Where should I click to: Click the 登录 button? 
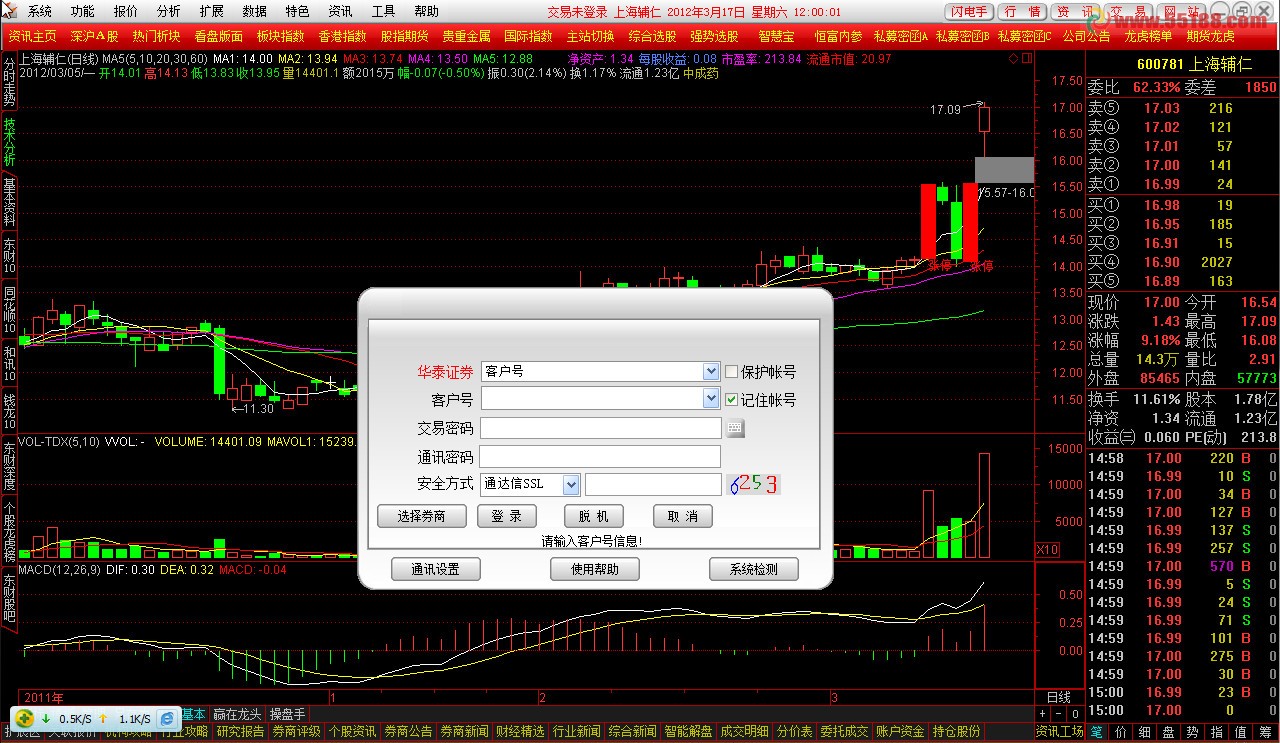(507, 516)
